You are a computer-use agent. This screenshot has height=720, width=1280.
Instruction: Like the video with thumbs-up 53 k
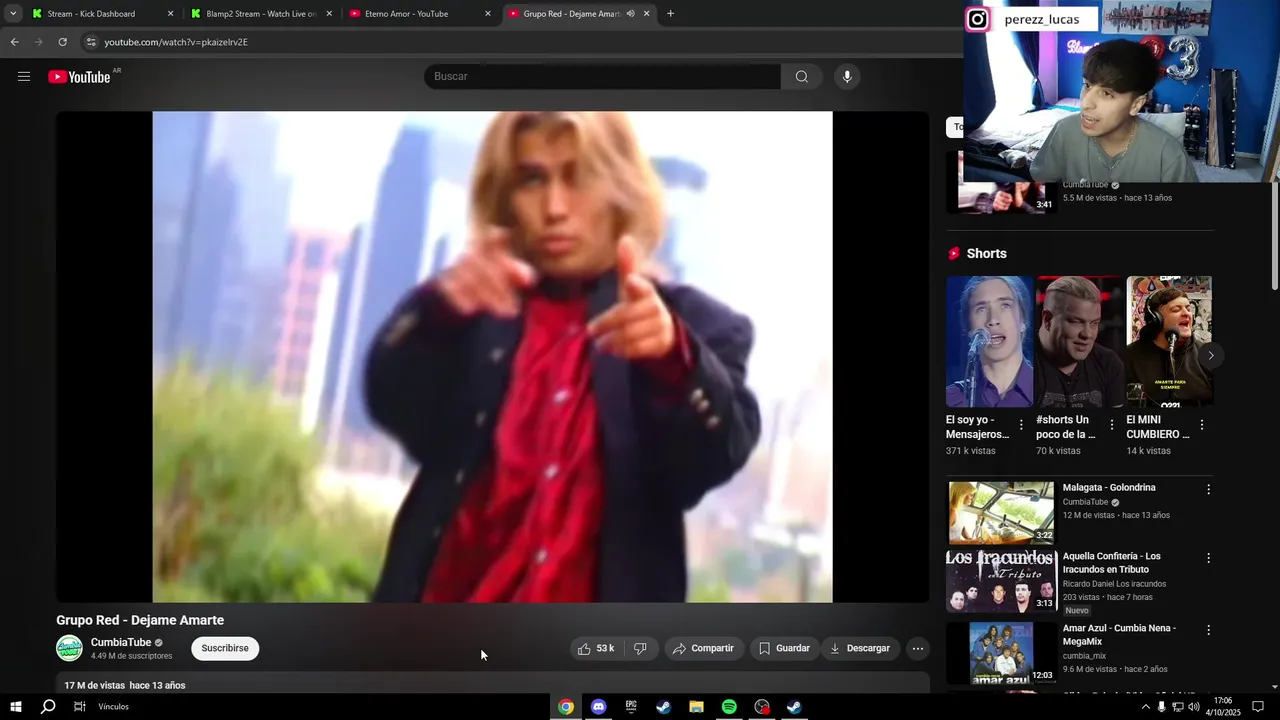coord(596,648)
